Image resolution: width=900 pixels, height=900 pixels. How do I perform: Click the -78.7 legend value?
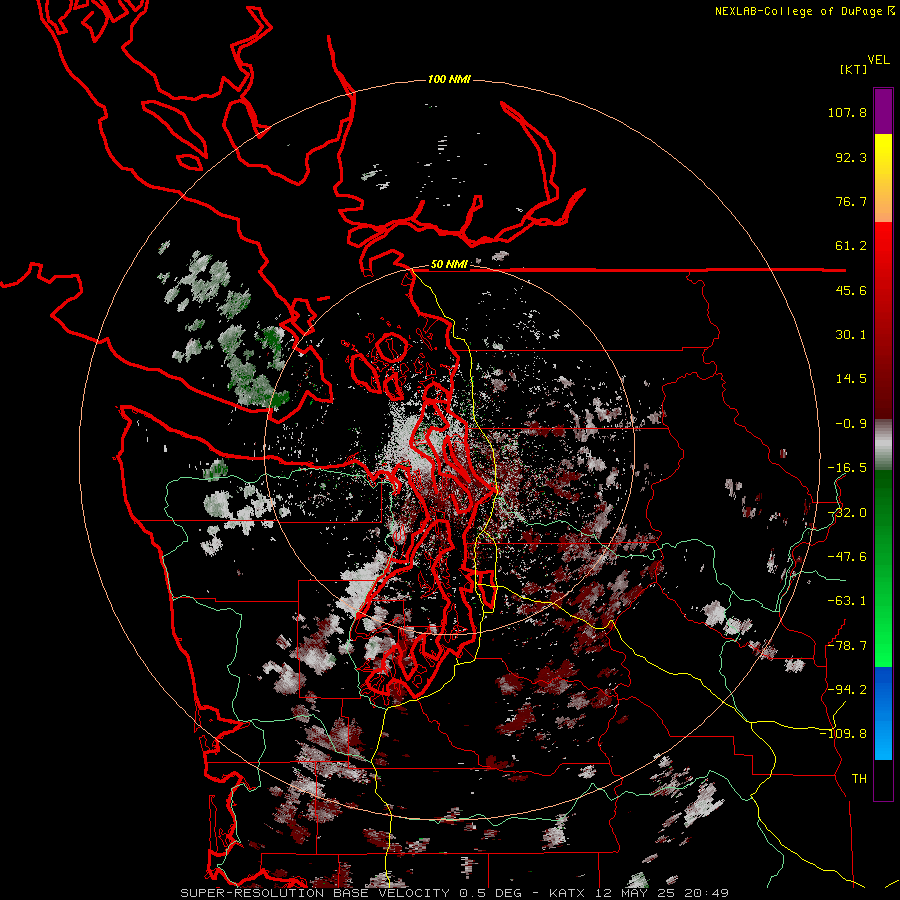pos(847,646)
